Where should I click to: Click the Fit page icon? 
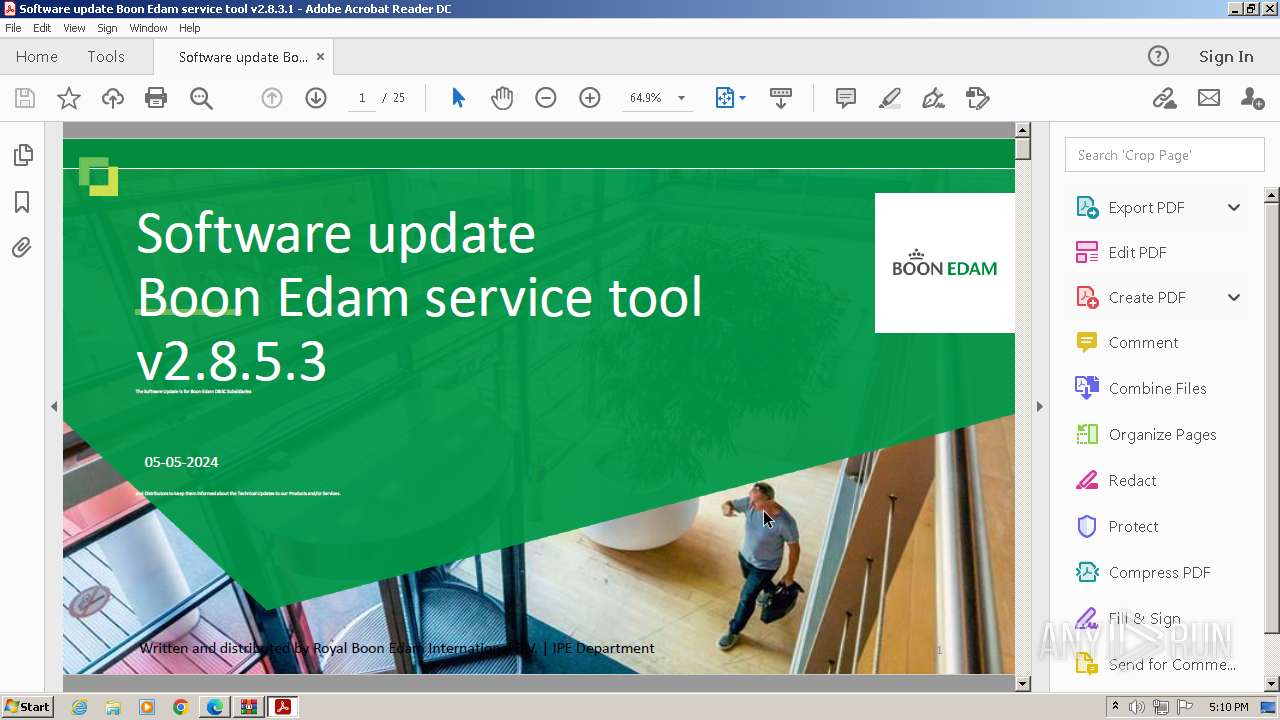click(725, 98)
